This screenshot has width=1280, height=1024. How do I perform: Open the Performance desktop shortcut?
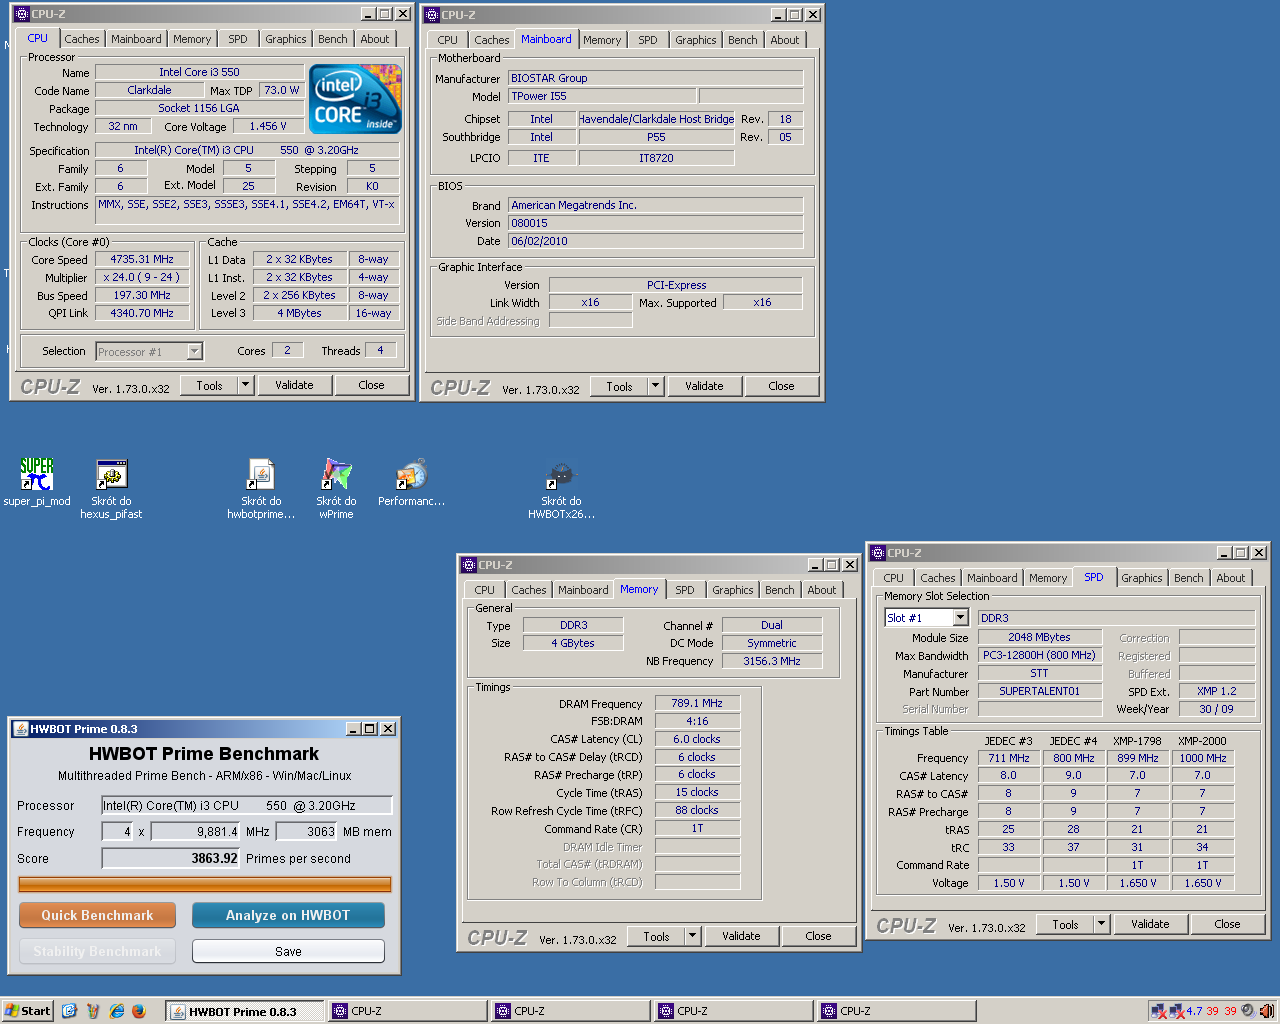411,482
